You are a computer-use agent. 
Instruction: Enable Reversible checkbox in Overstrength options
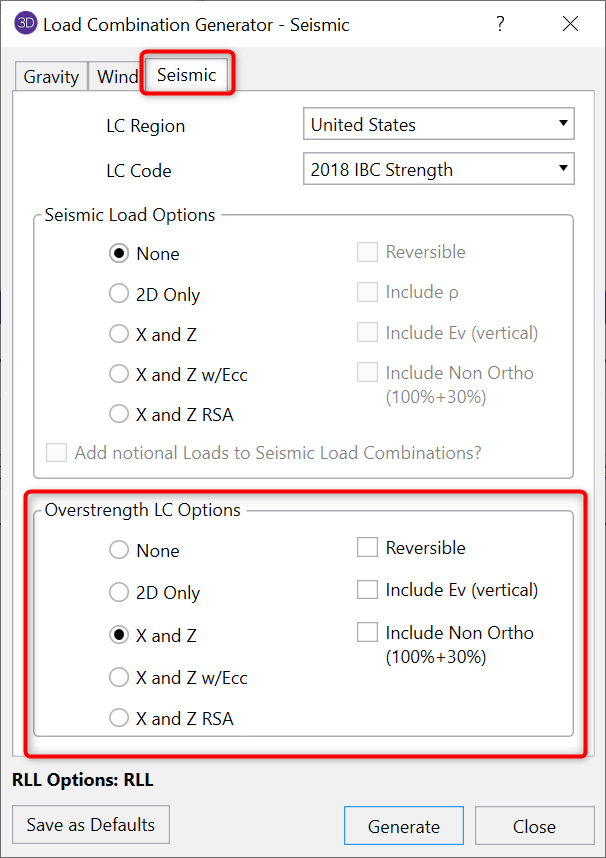[367, 548]
